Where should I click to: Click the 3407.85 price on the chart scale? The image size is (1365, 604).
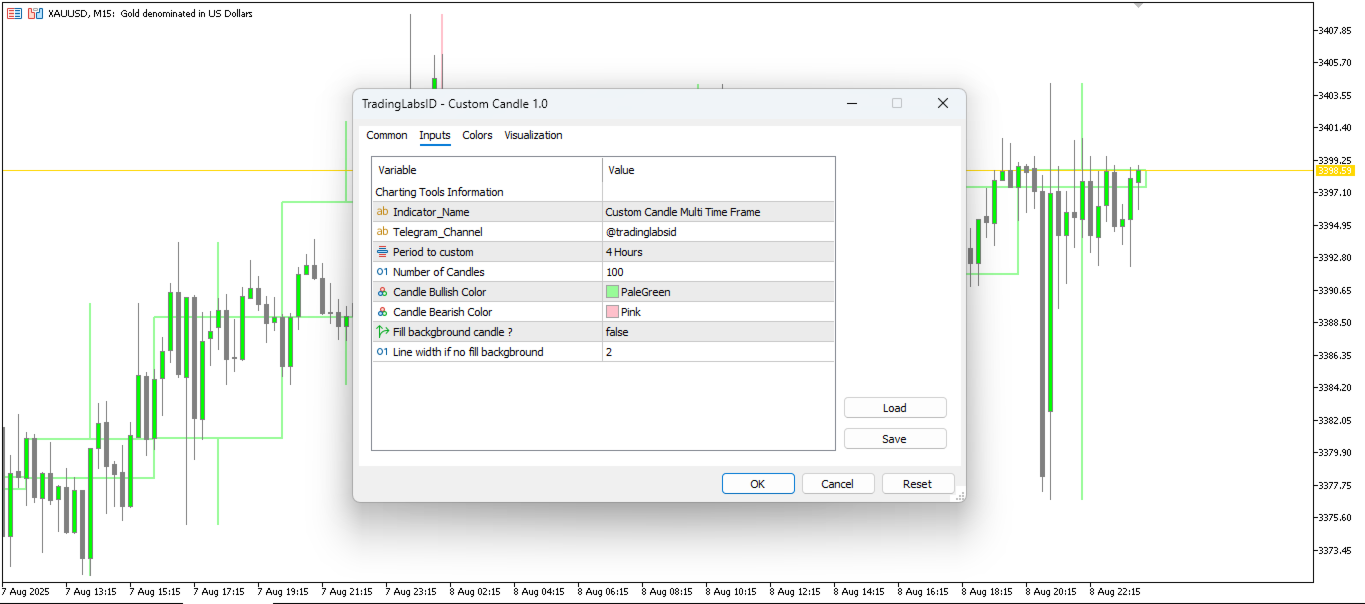[1336, 30]
